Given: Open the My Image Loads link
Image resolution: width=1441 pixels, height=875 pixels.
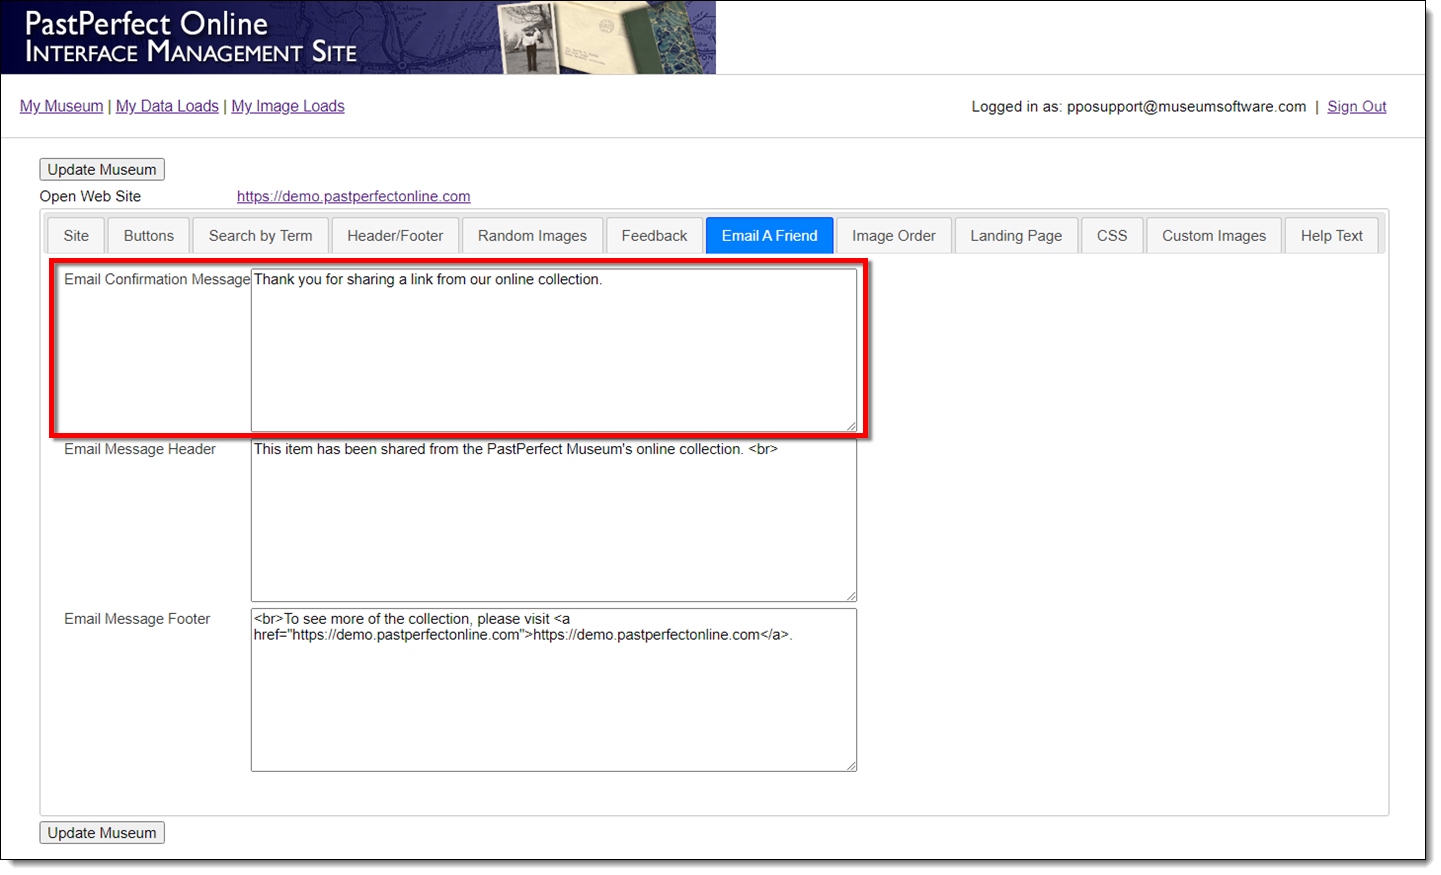Looking at the screenshot, I should point(288,106).
